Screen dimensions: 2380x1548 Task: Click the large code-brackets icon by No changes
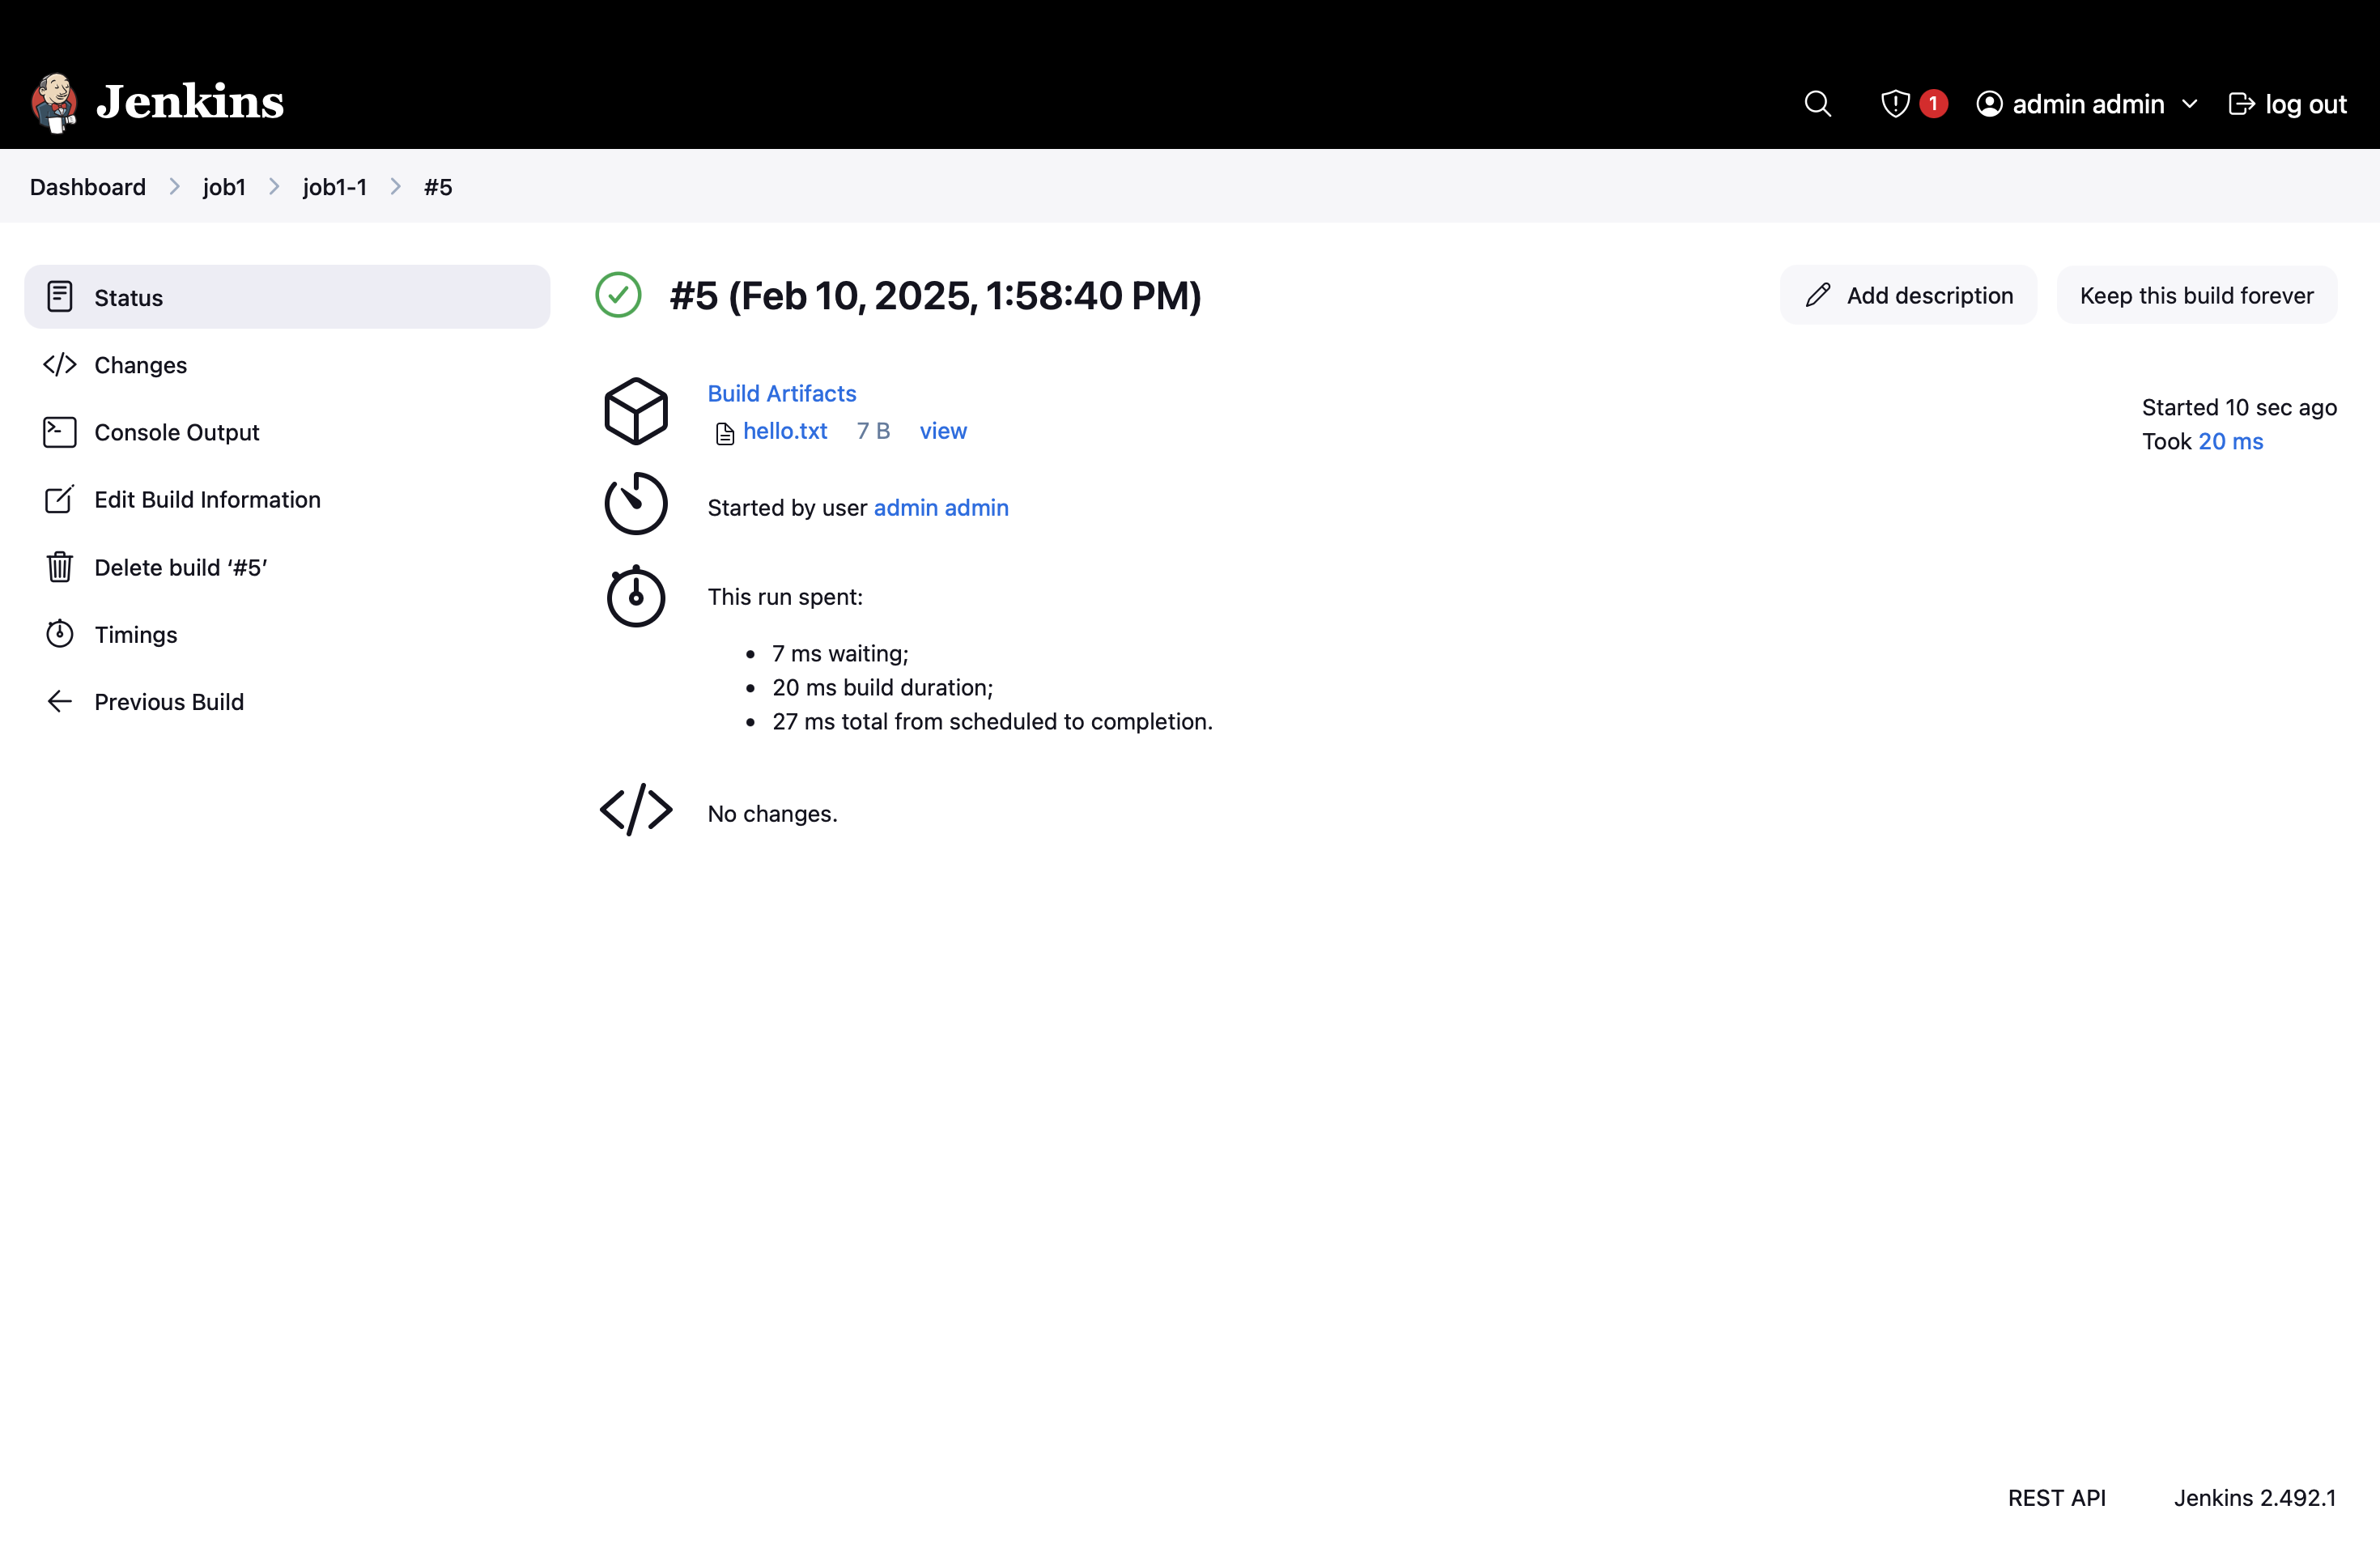click(x=636, y=810)
